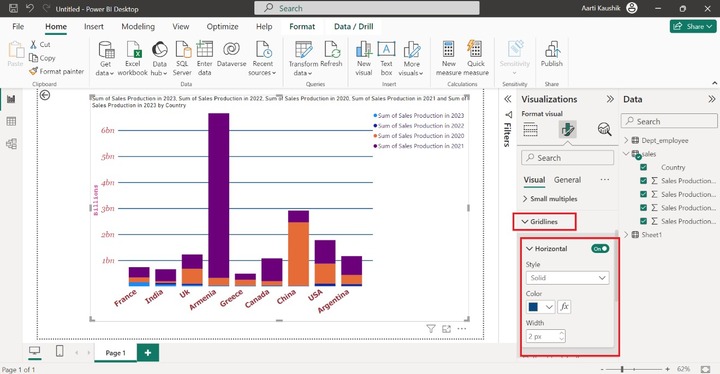Expand the Dept_employee table
720x374 pixels.
(626, 140)
